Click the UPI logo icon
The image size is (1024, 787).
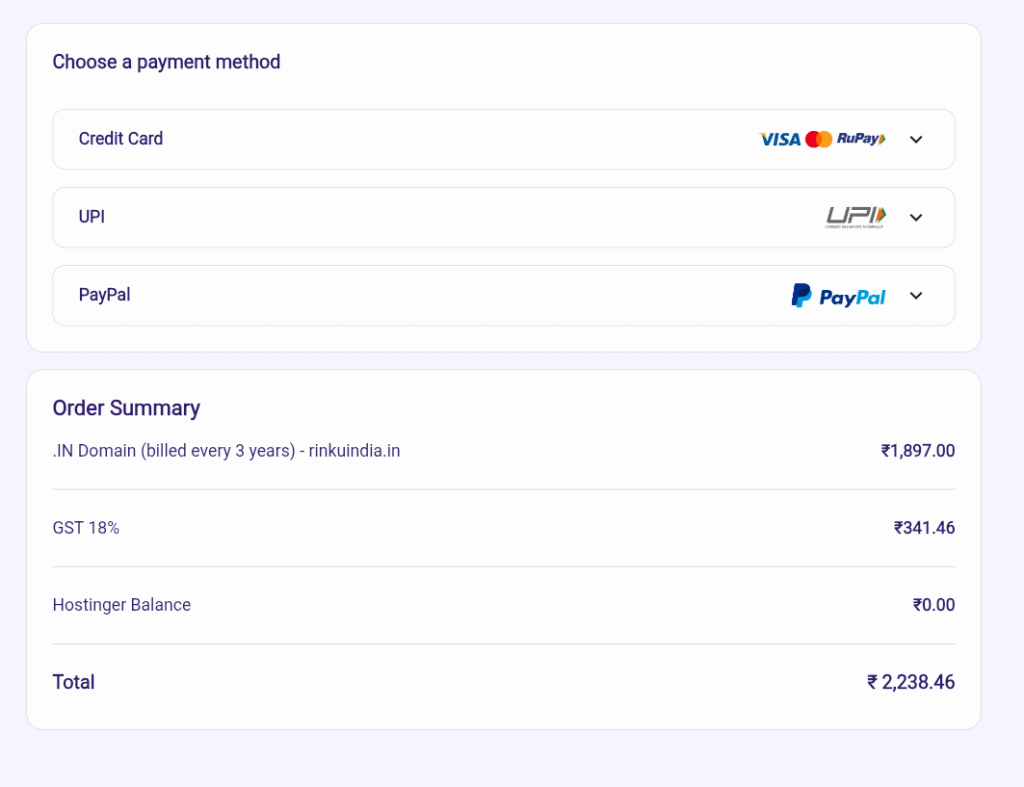[856, 217]
